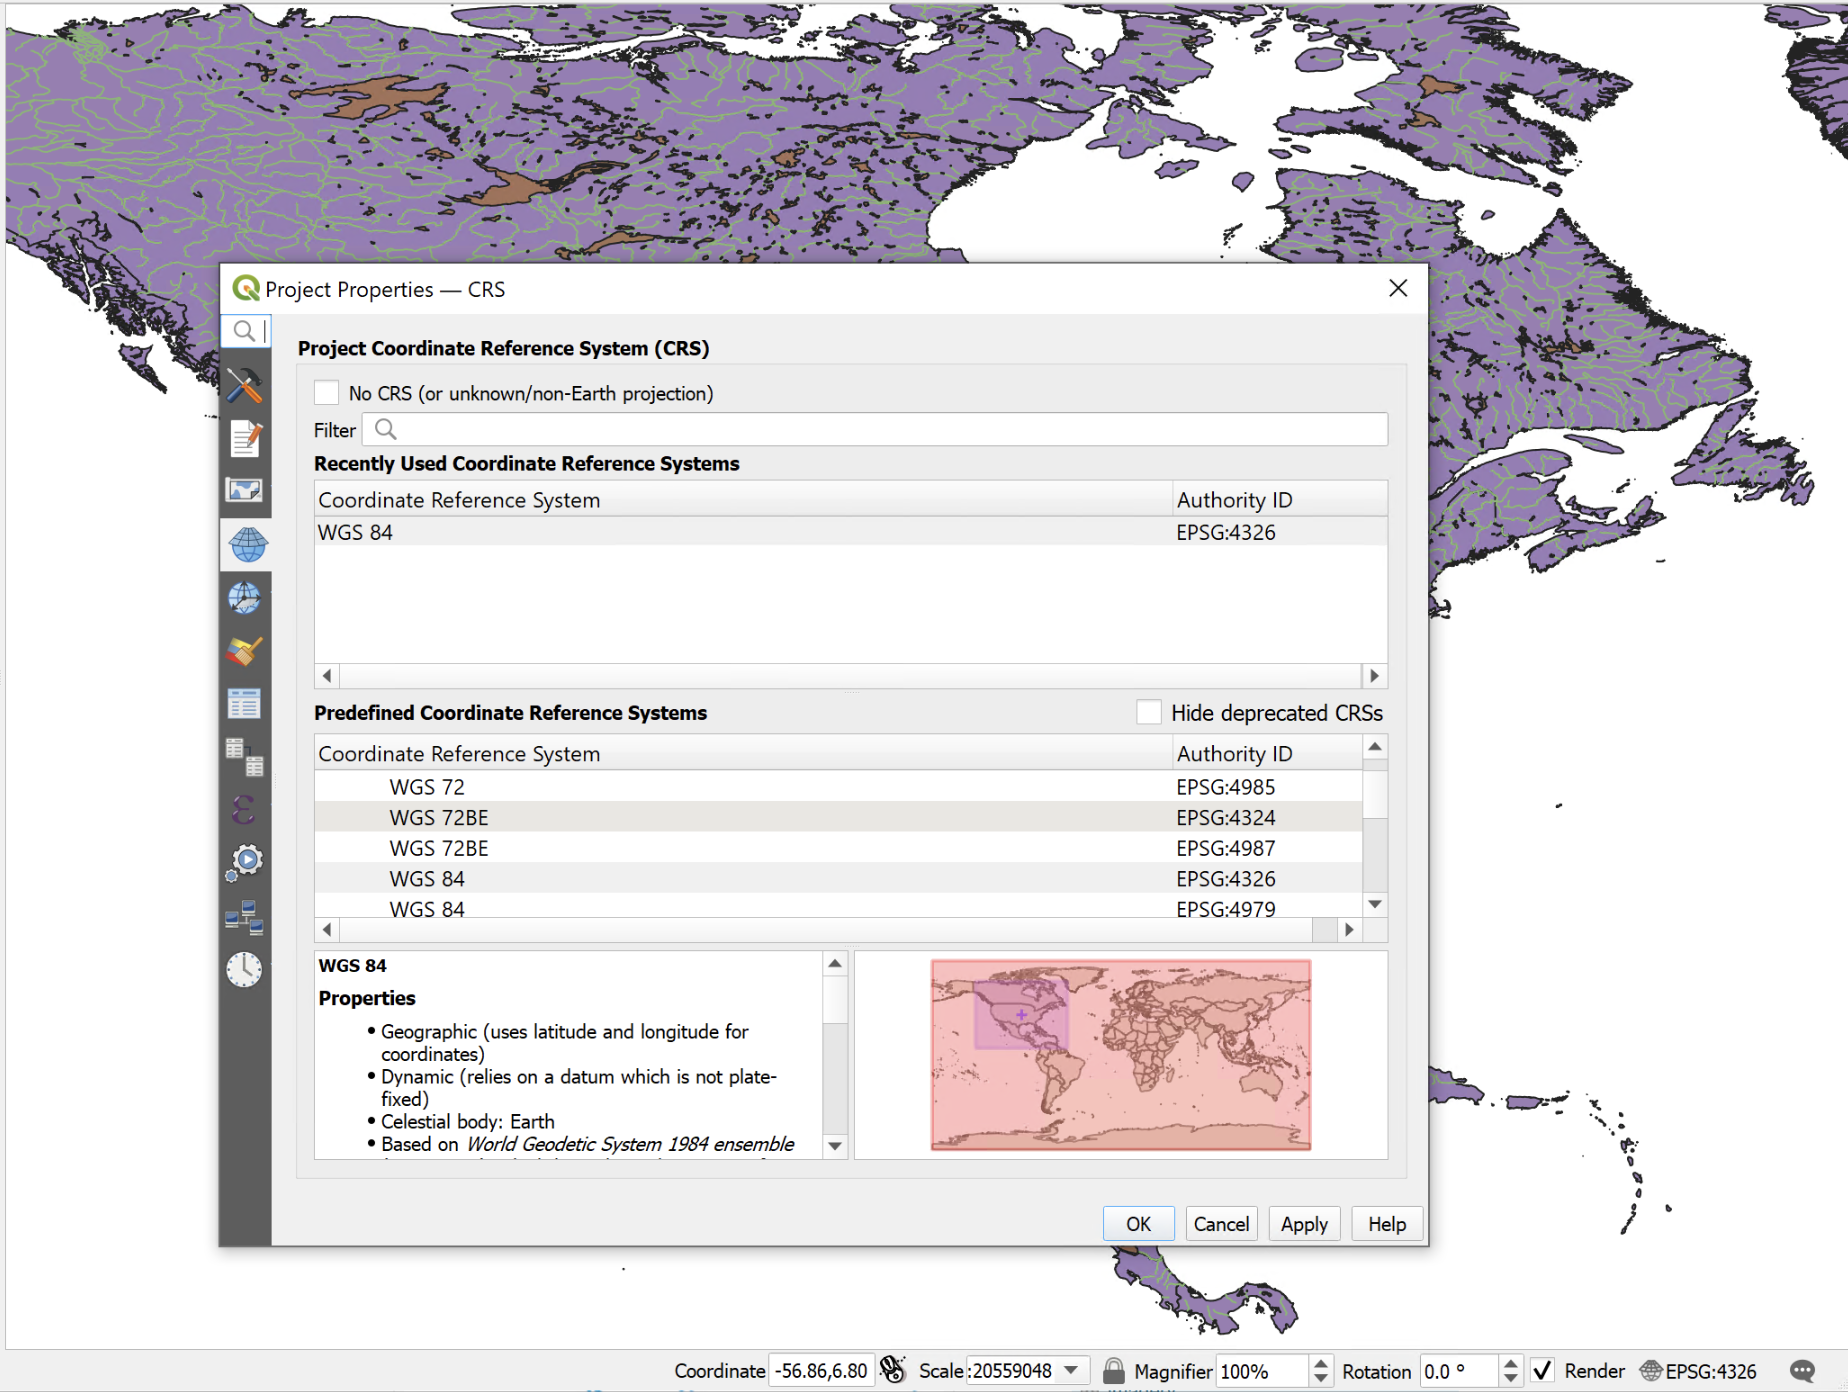Click the left arrow of the predefined list horizontal scrollbar
The image size is (1848, 1392).
tap(327, 929)
